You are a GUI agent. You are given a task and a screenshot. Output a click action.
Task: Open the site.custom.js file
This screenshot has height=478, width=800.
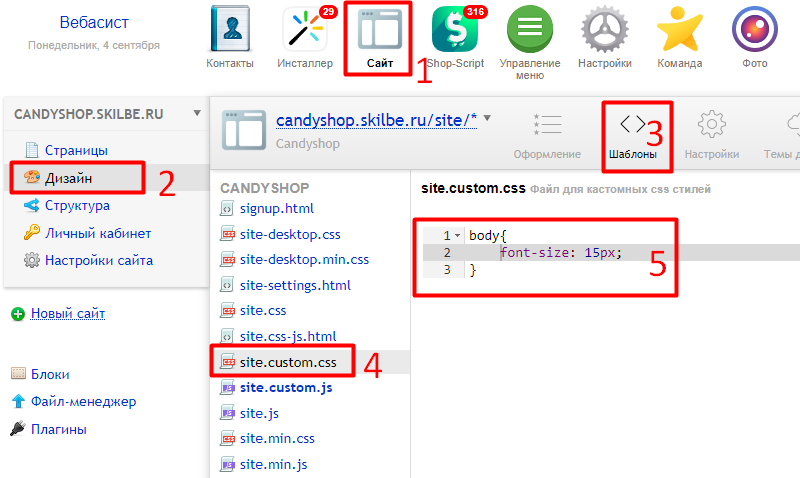284,387
